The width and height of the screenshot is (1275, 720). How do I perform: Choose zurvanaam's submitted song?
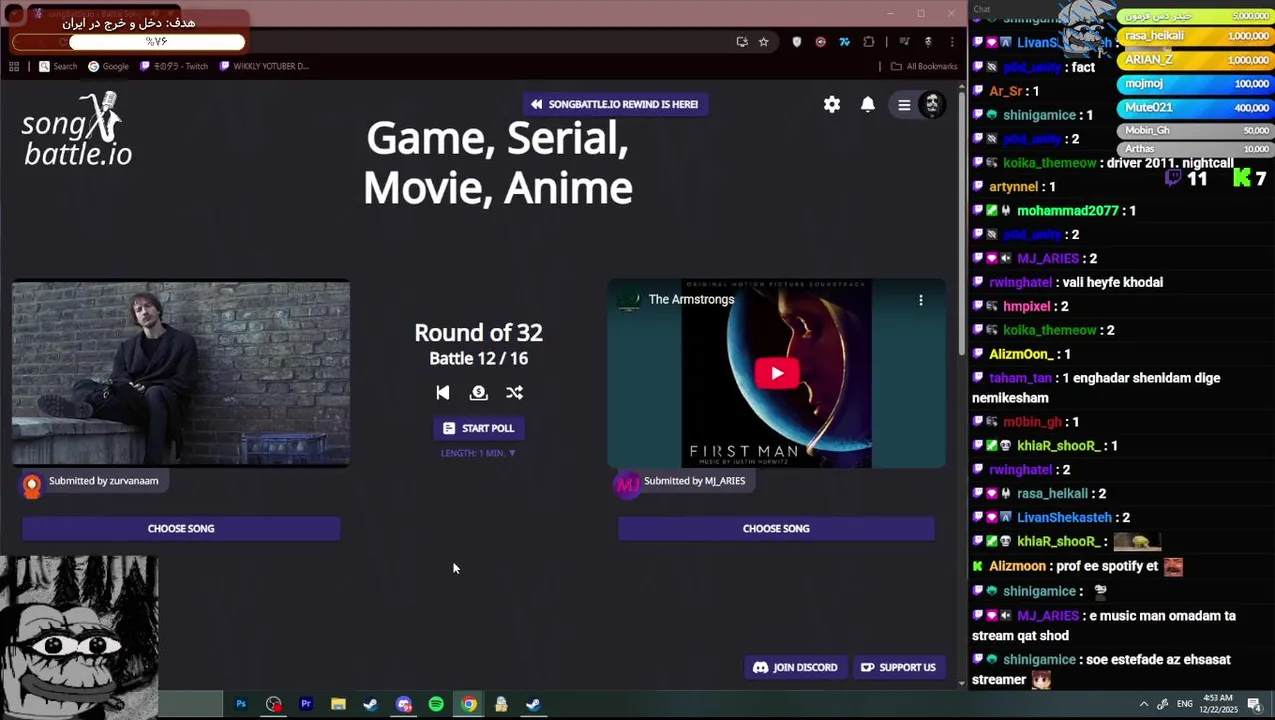point(181,528)
